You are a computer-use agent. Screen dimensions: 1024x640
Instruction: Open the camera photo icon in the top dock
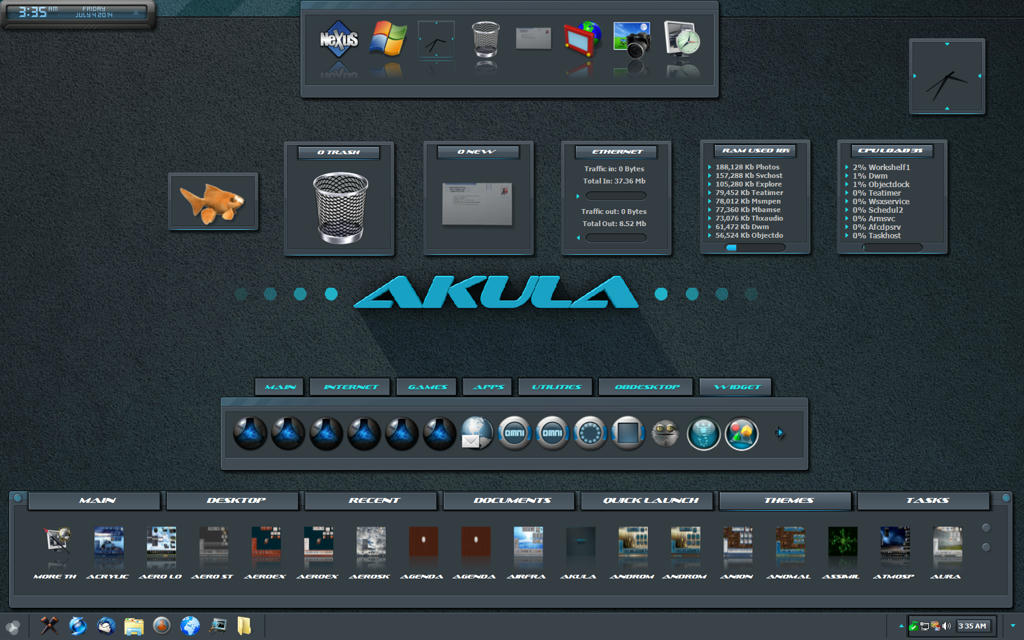[632, 39]
